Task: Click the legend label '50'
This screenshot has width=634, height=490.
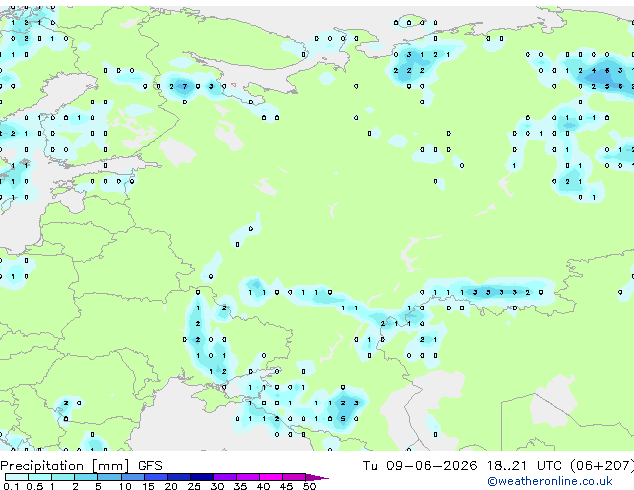Action: (x=310, y=486)
